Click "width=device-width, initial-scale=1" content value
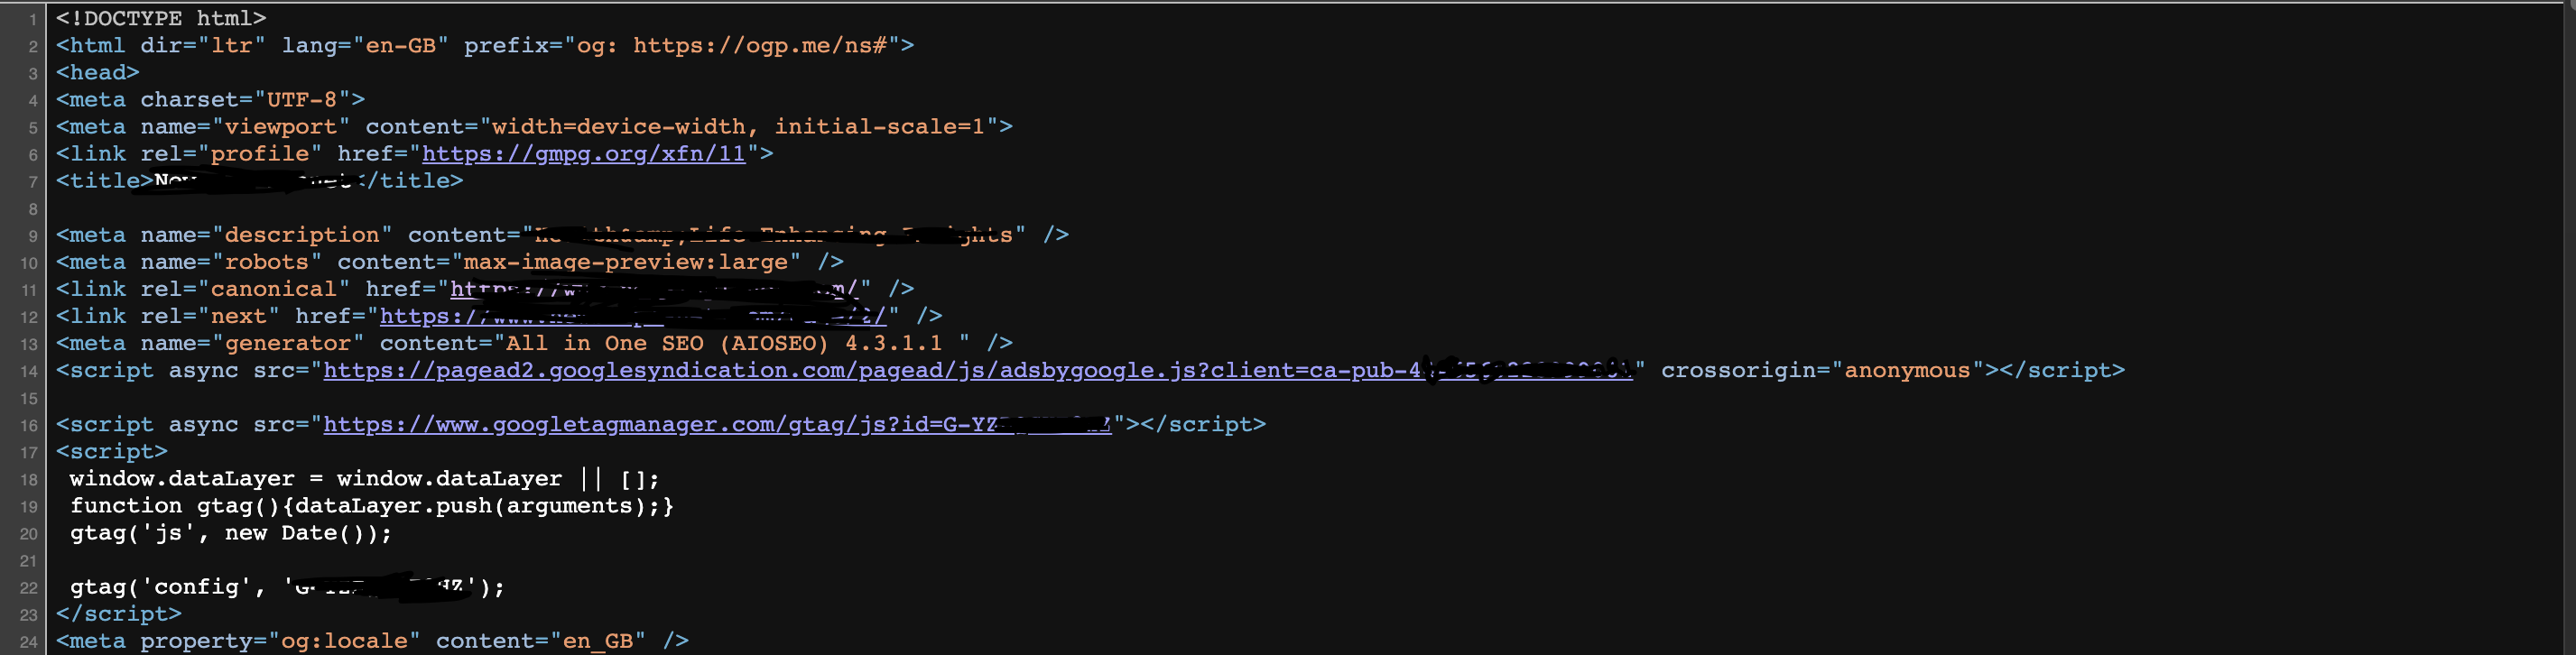Image resolution: width=2576 pixels, height=655 pixels. point(740,127)
